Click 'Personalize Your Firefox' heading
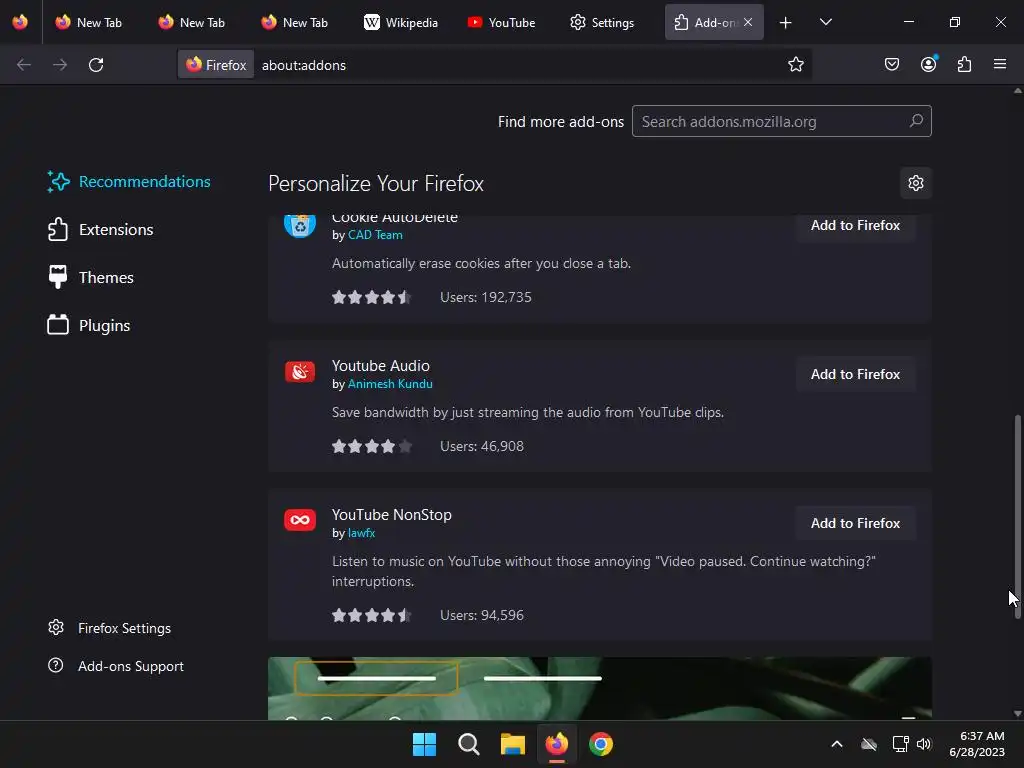Image resolution: width=1024 pixels, height=768 pixels. [x=376, y=184]
